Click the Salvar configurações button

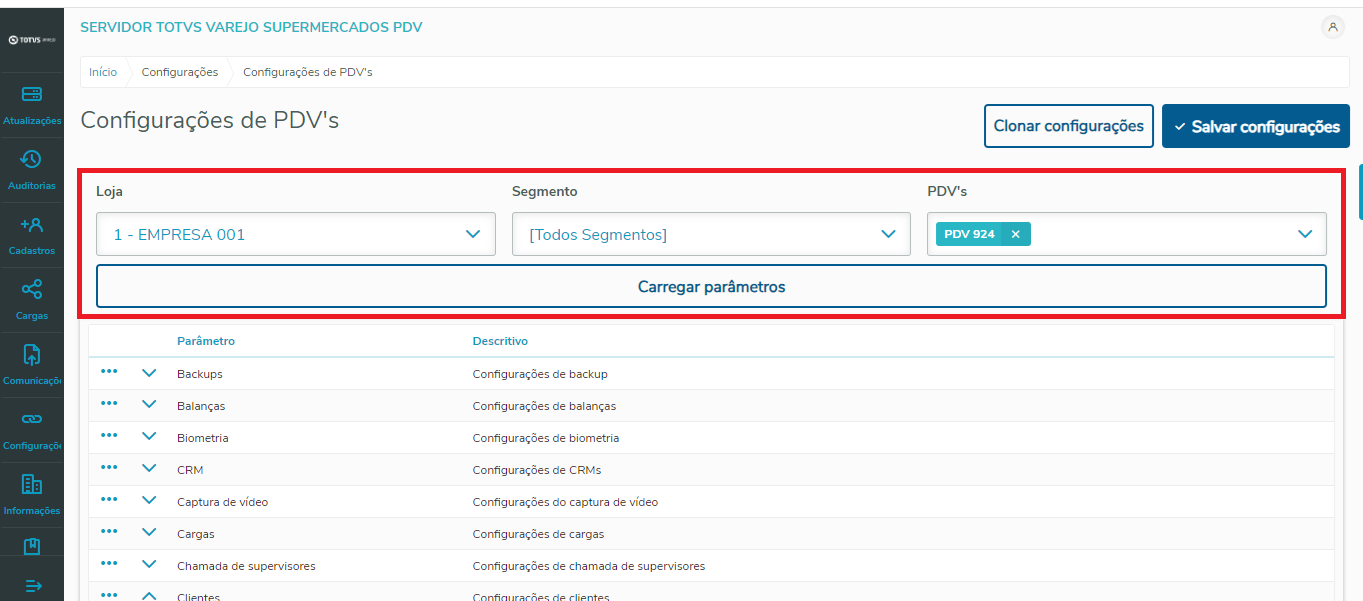(1255, 126)
